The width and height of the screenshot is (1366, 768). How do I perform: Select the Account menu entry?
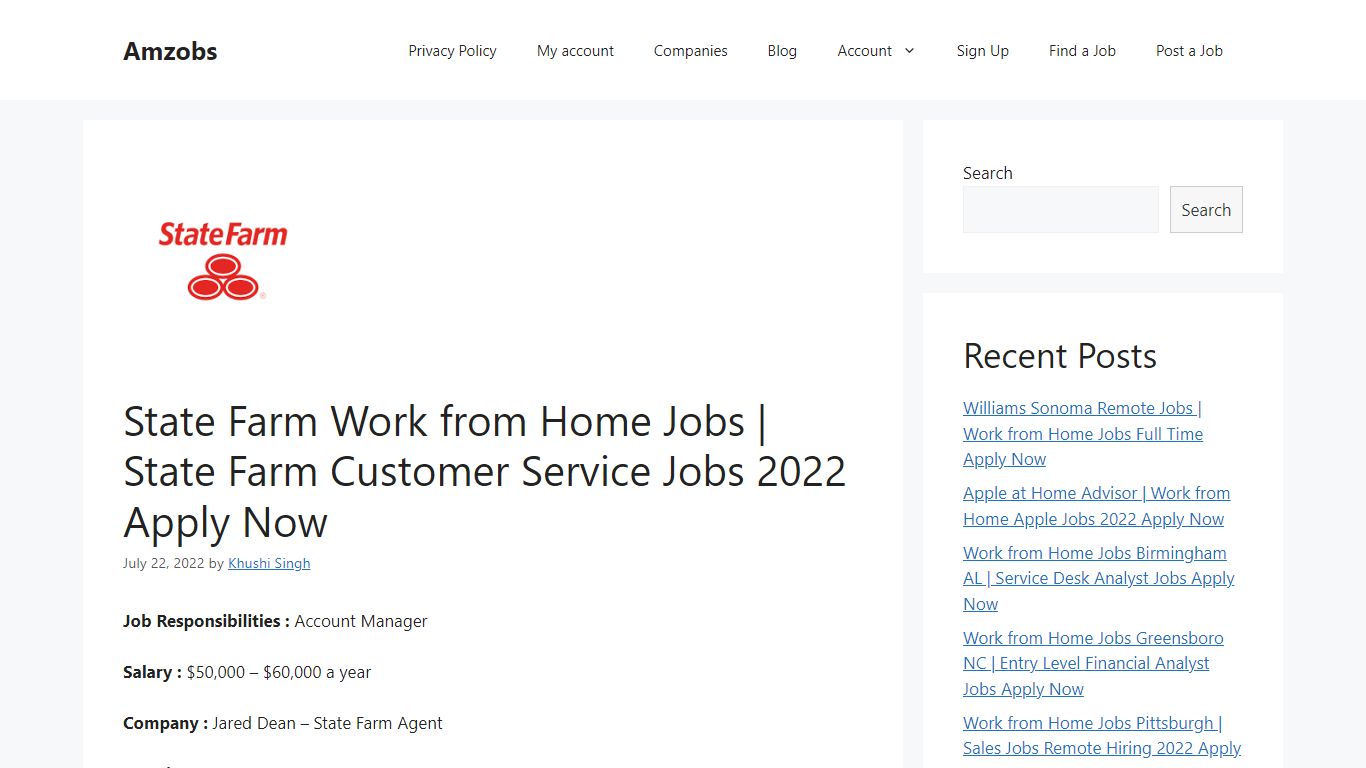tap(865, 51)
